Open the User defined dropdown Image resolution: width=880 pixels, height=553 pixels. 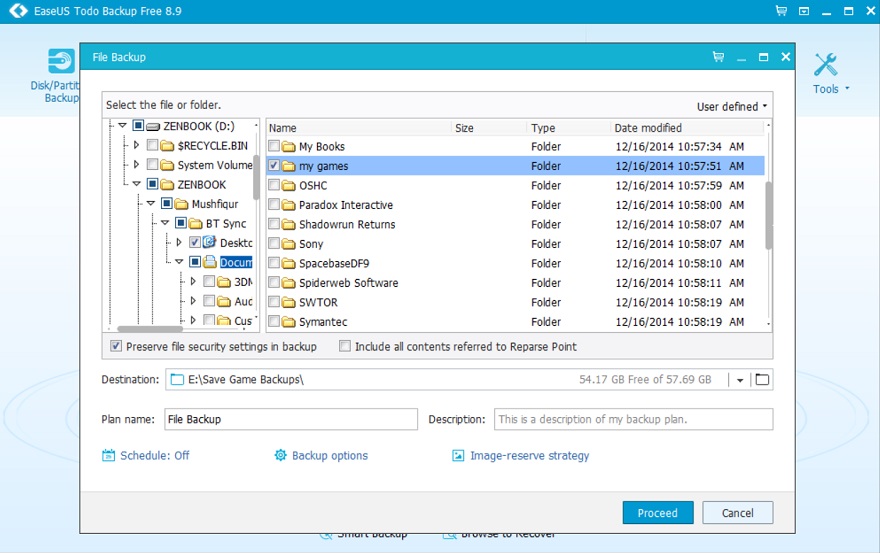(732, 106)
